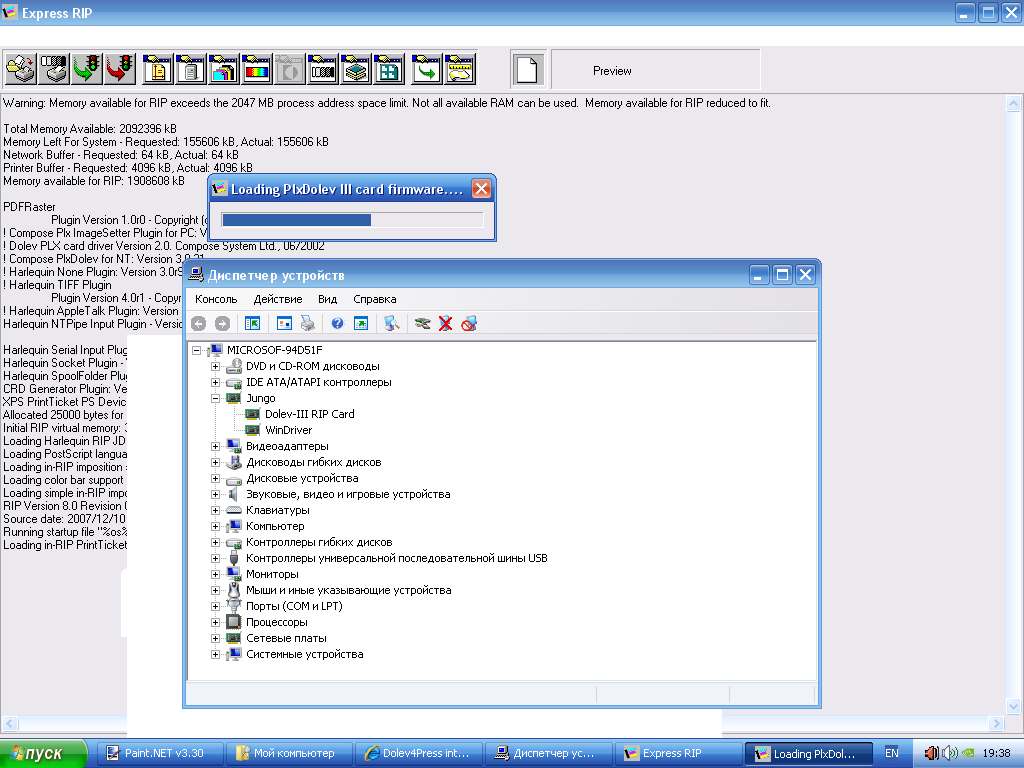Click the red arrow traffic light Stop Inputs icon

point(120,69)
